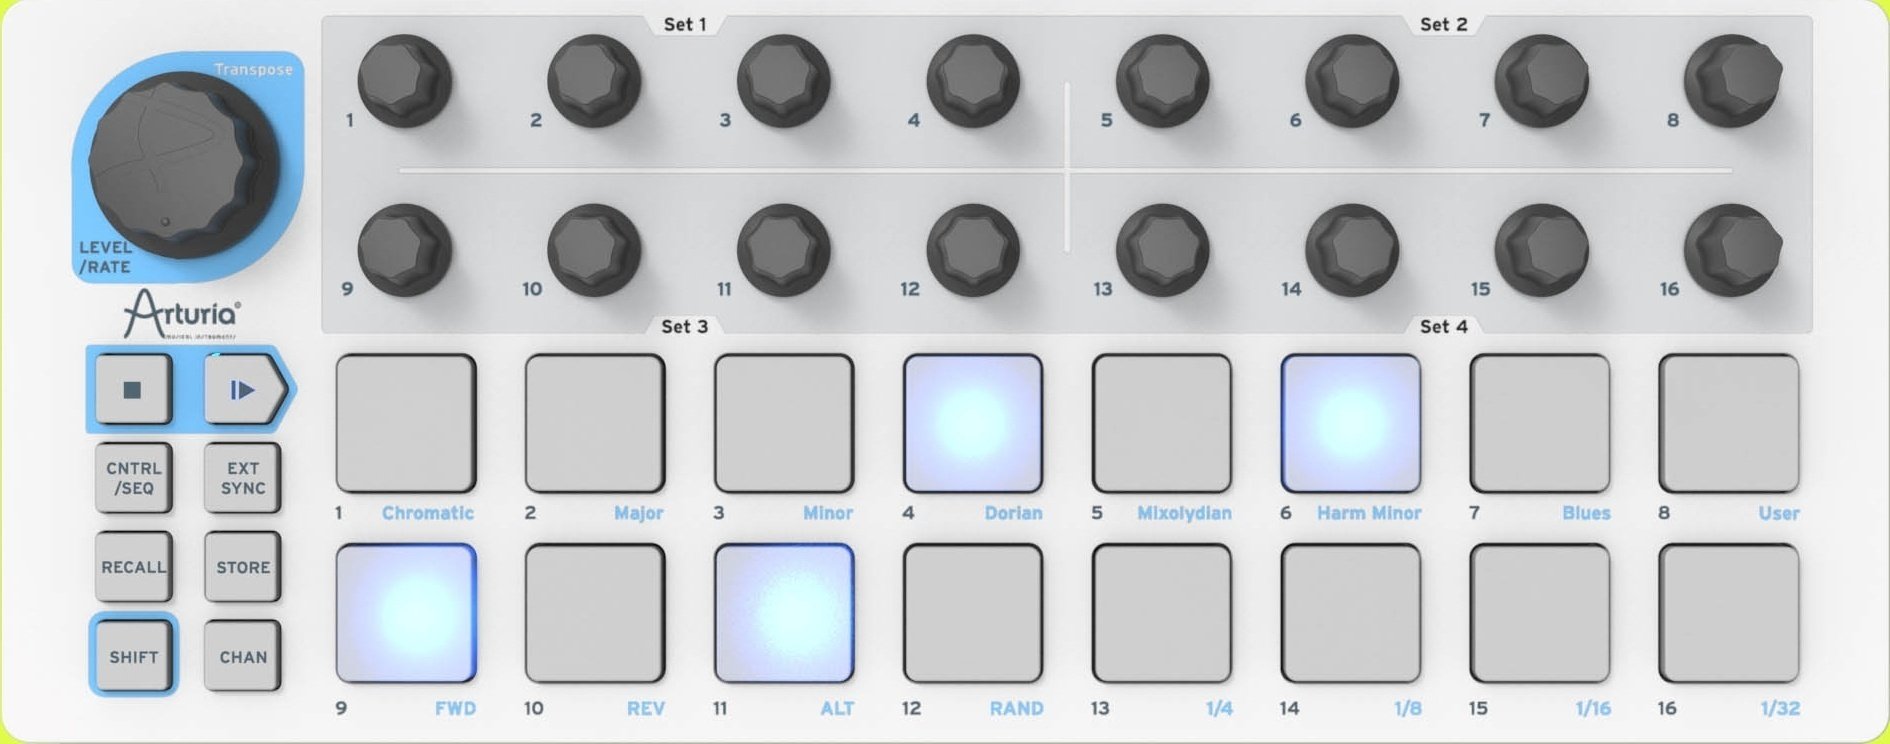
Task: Click the LEVEL /RATE label
Action: [105, 257]
